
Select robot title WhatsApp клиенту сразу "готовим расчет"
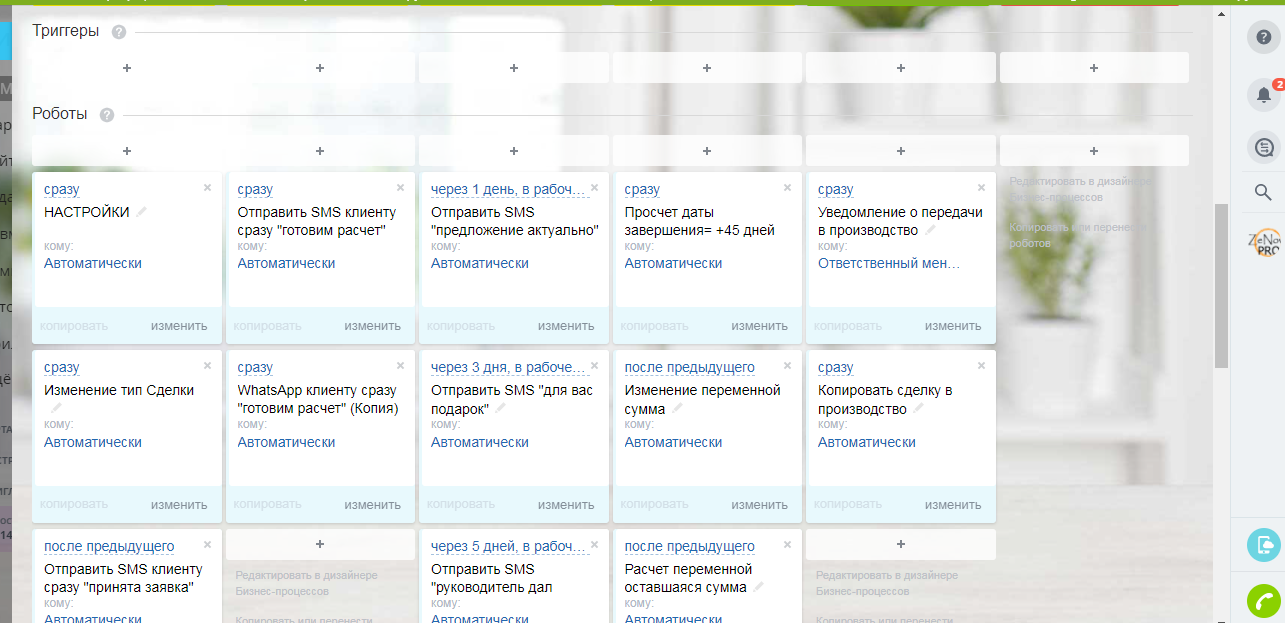pos(318,400)
